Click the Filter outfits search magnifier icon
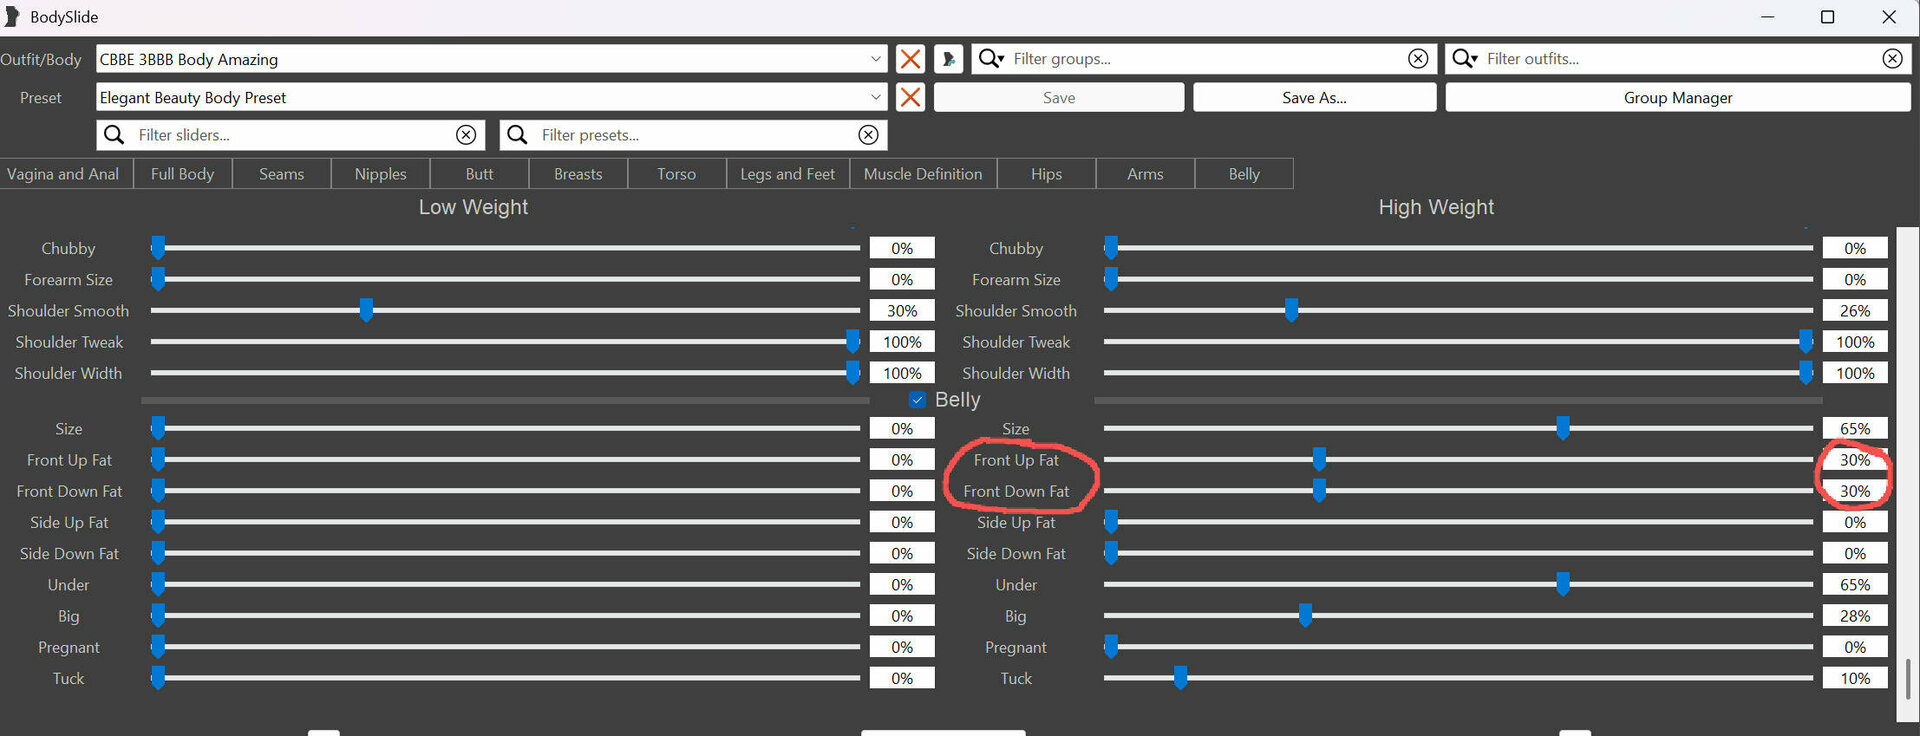 tap(1464, 59)
